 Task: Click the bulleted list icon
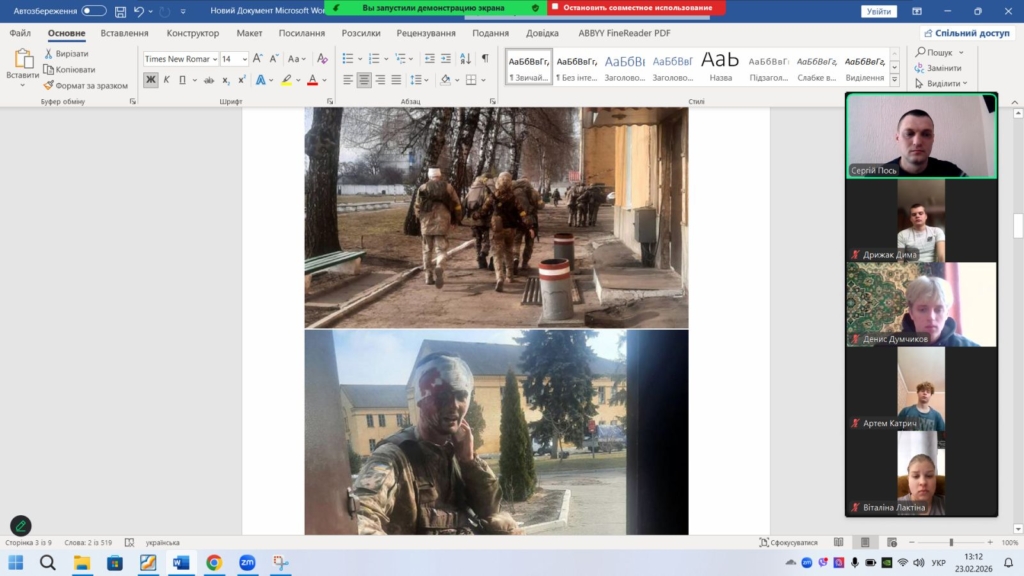click(348, 59)
